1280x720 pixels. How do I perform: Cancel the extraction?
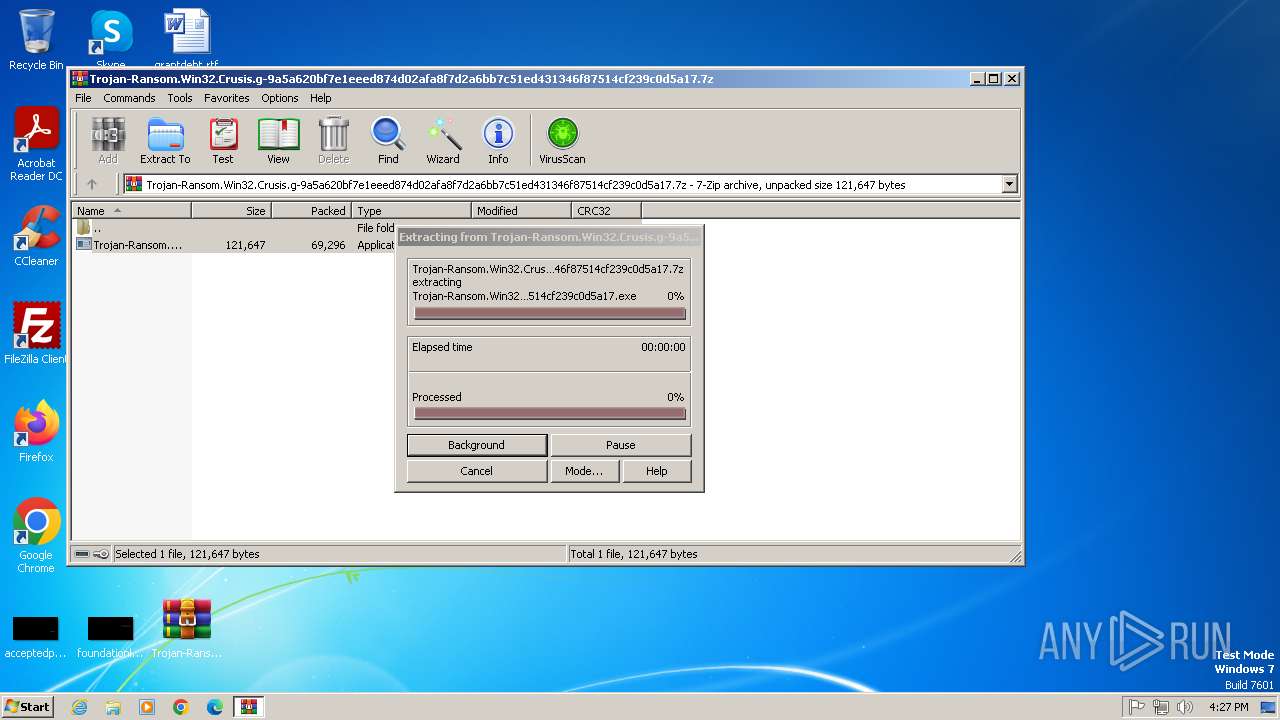coord(477,471)
